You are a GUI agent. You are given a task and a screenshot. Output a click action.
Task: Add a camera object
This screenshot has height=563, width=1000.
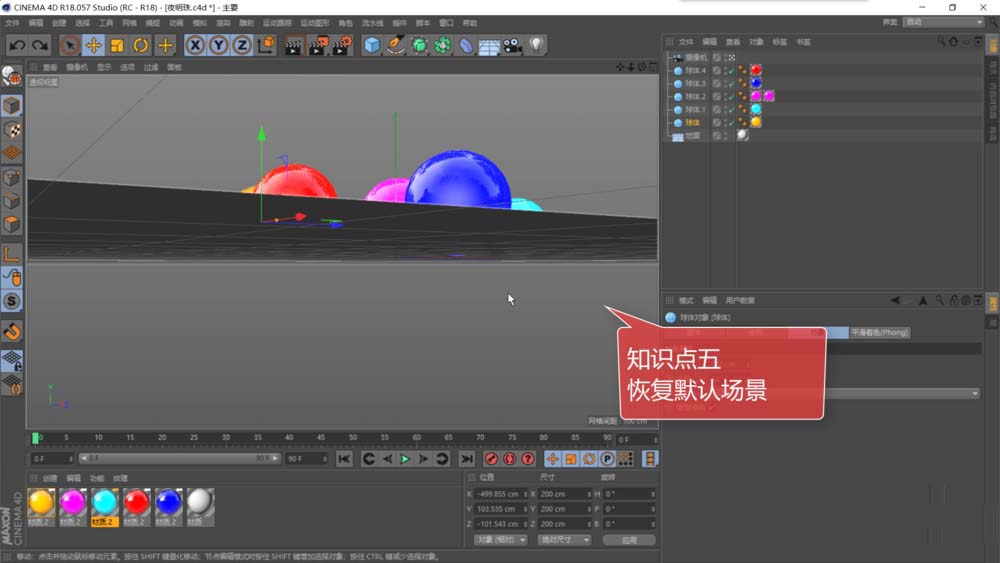513,45
